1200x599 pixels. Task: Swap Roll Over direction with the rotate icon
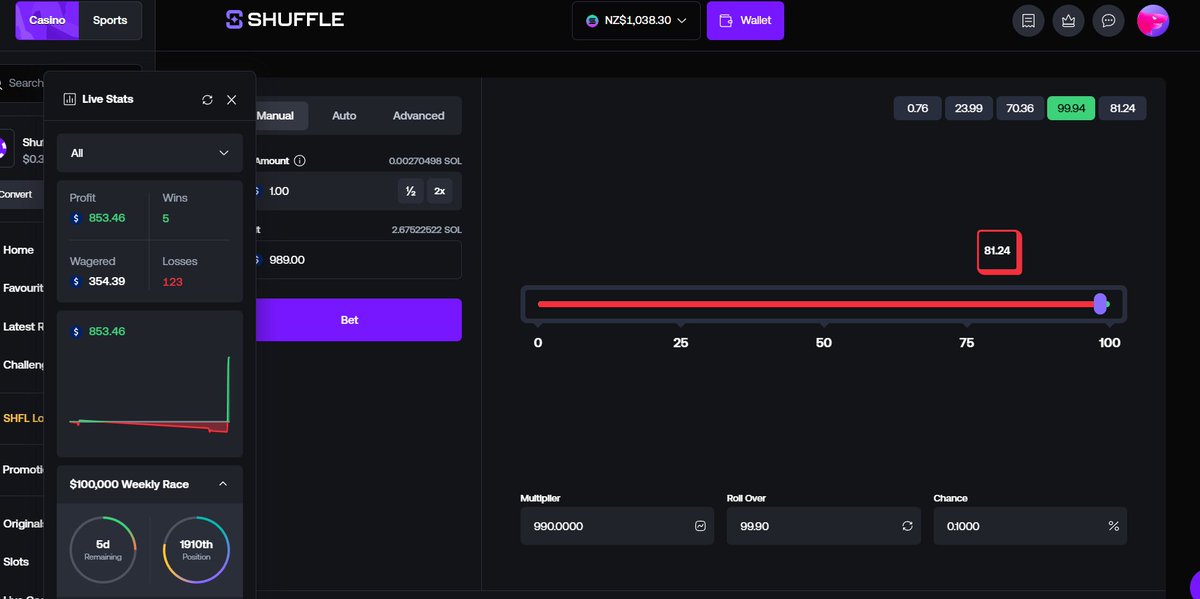(x=907, y=526)
